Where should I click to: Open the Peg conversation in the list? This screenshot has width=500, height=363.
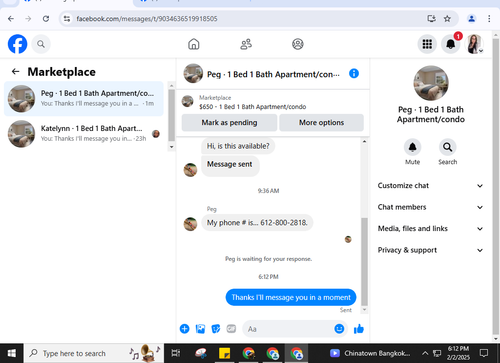click(x=84, y=99)
